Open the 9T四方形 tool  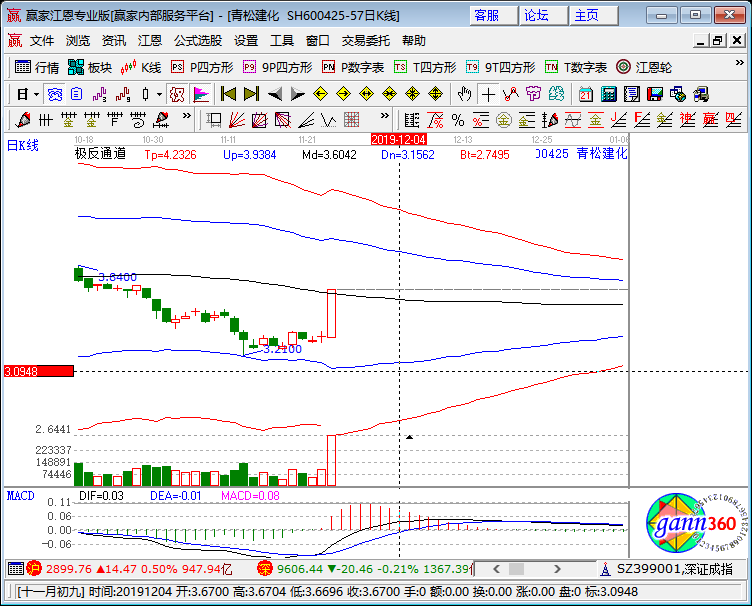(x=500, y=67)
